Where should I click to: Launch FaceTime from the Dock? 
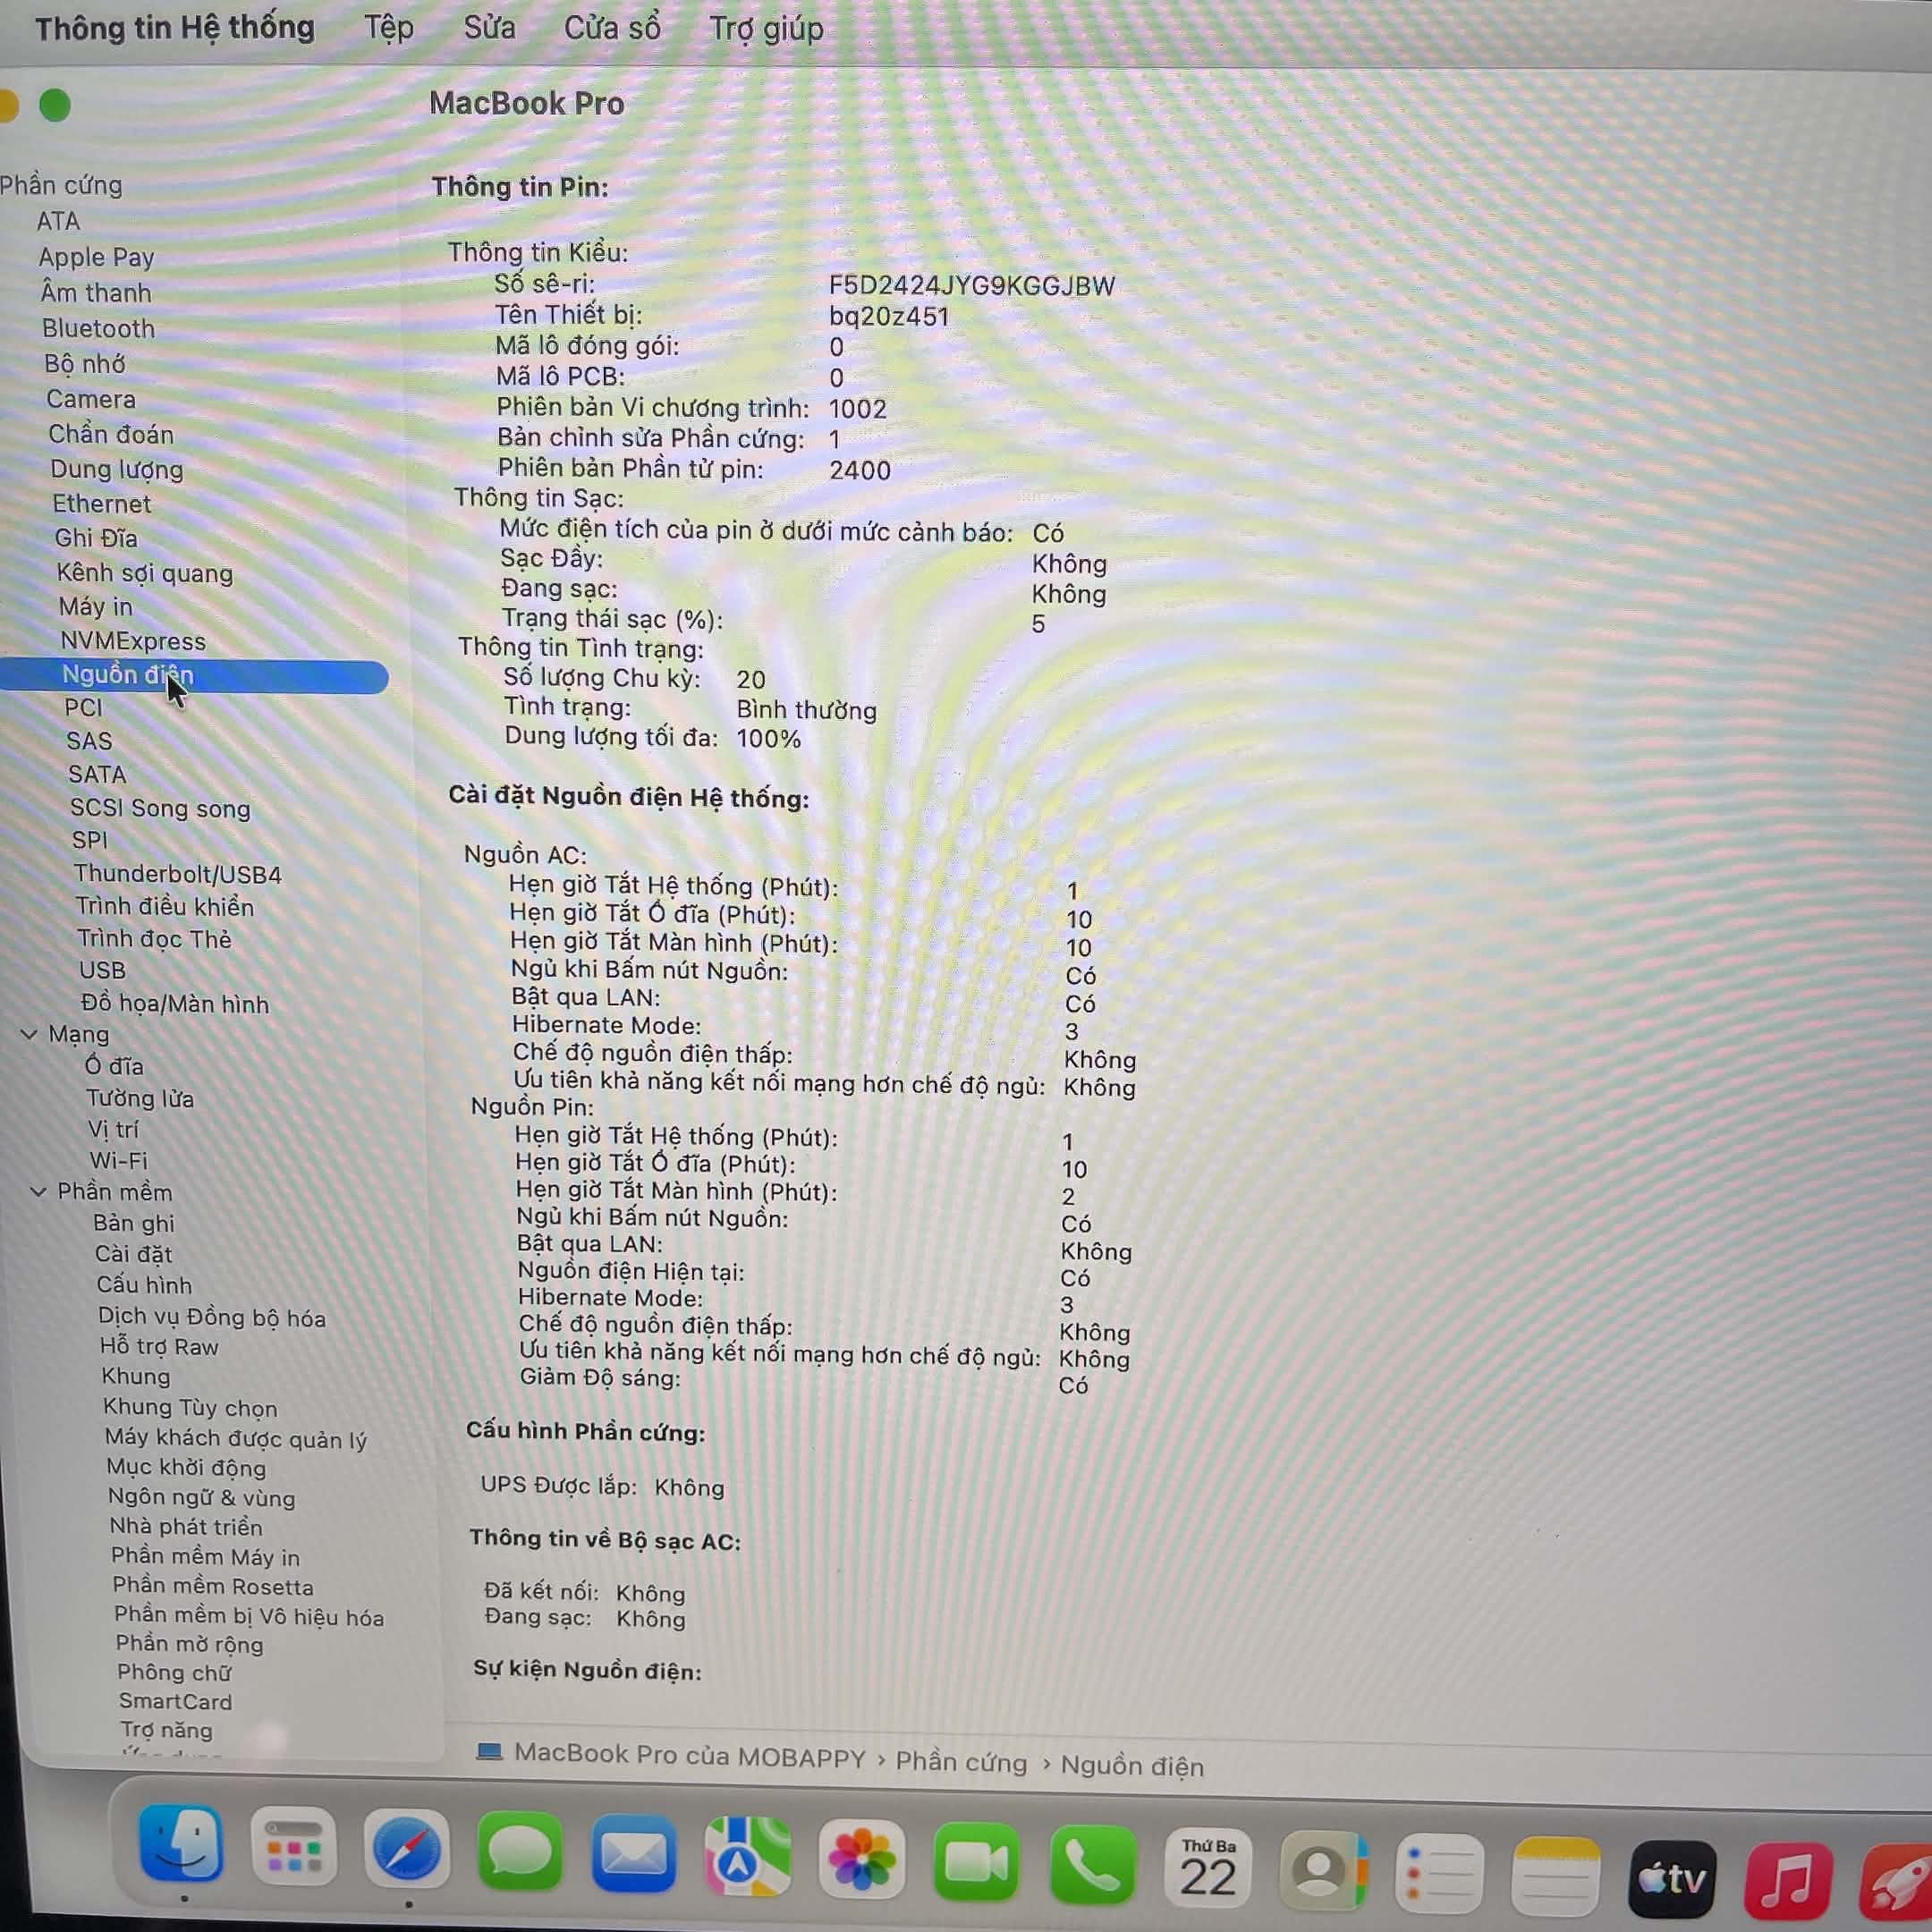pyautogui.click(x=976, y=1861)
